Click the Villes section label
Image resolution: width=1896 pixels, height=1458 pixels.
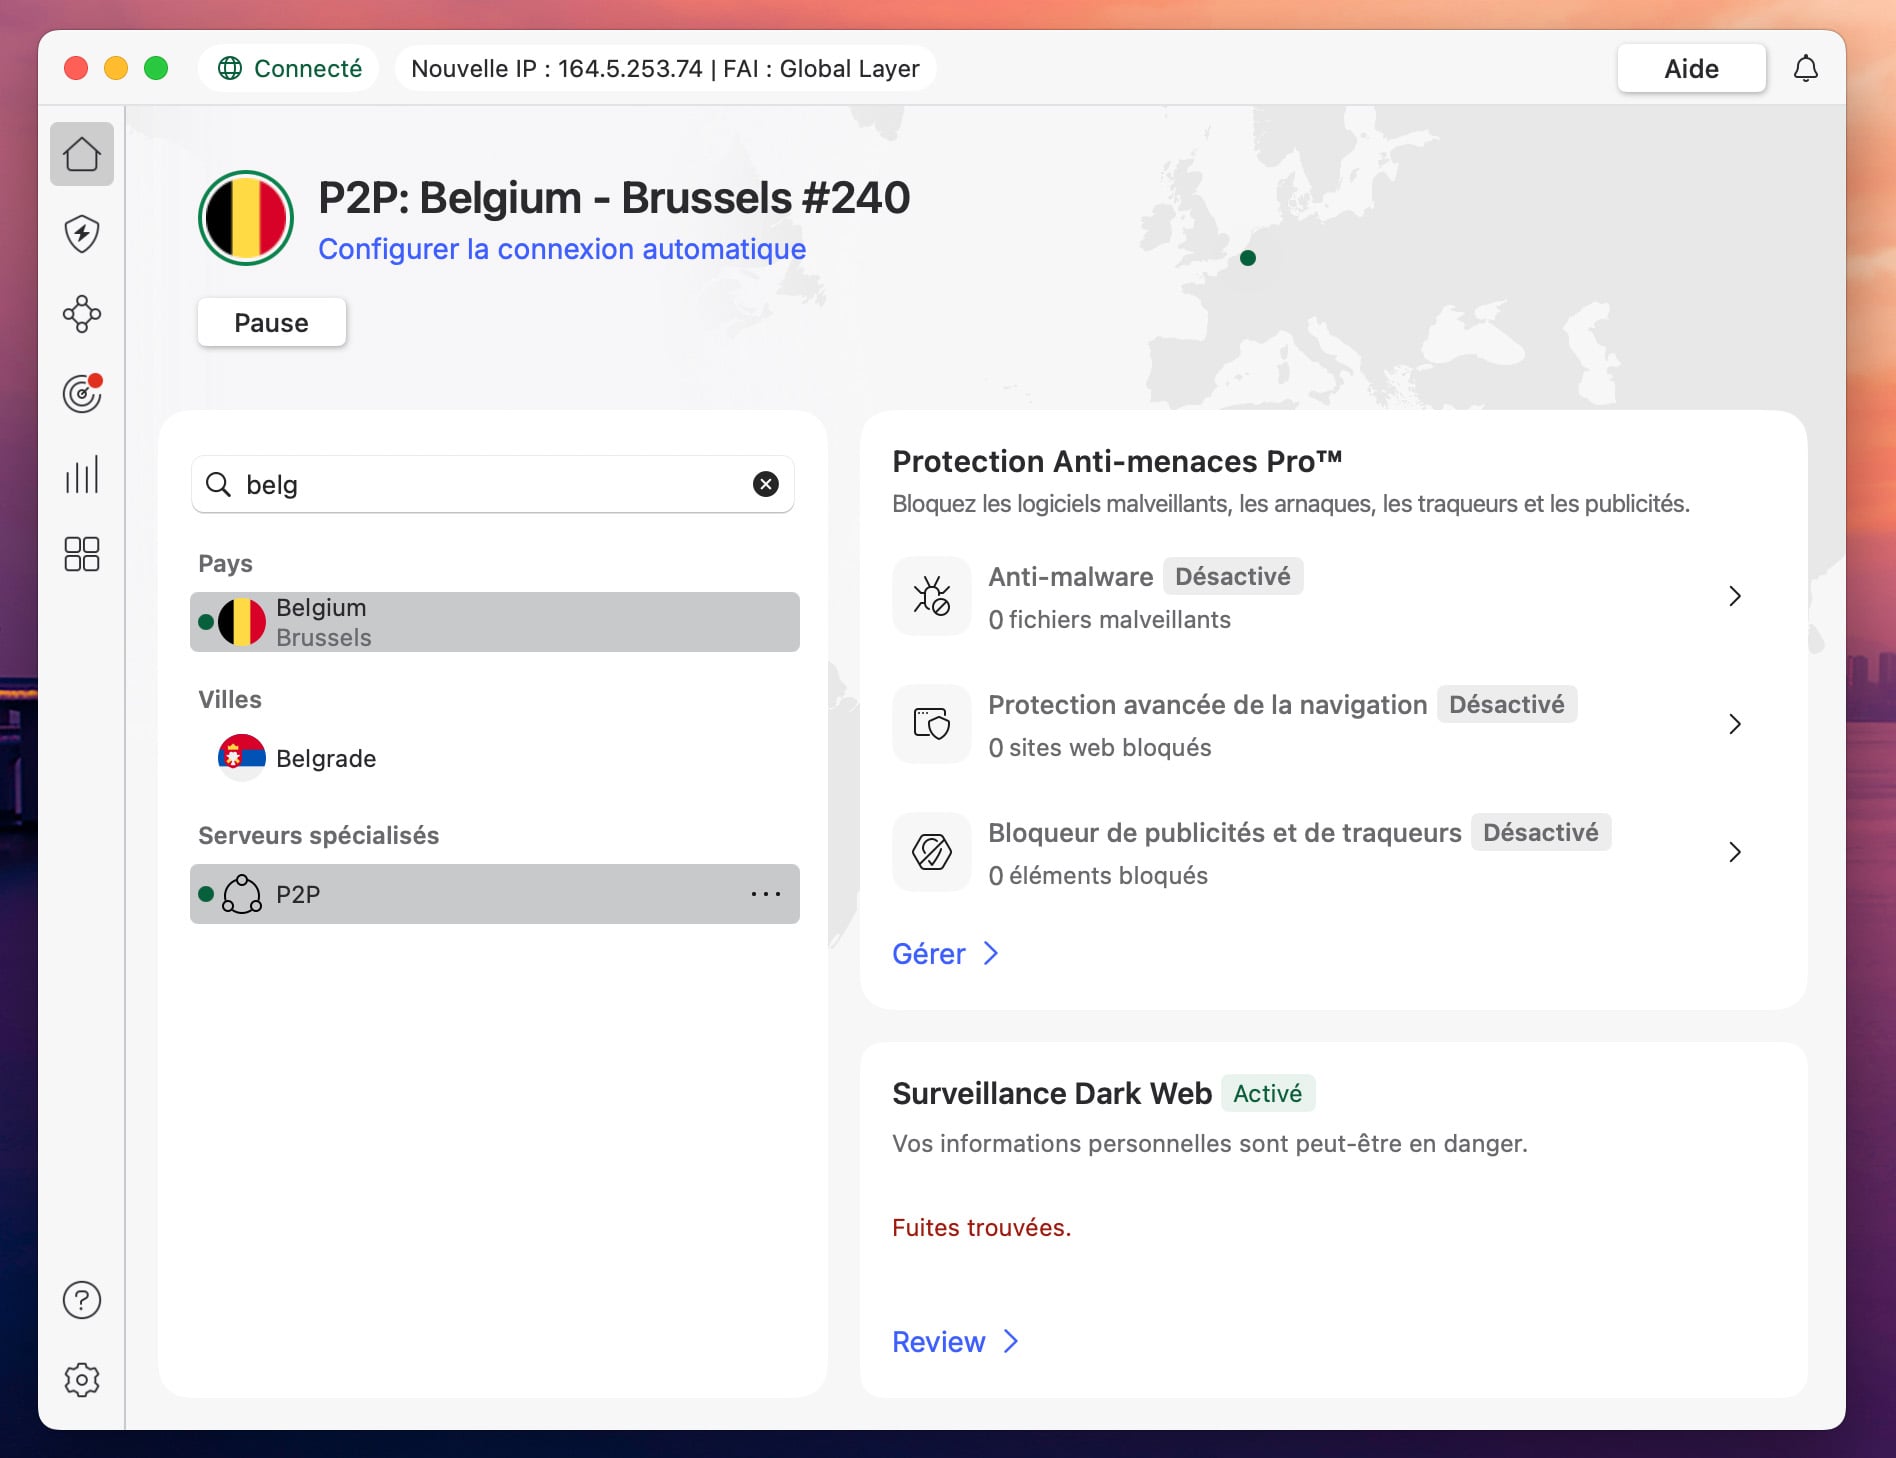pos(230,699)
